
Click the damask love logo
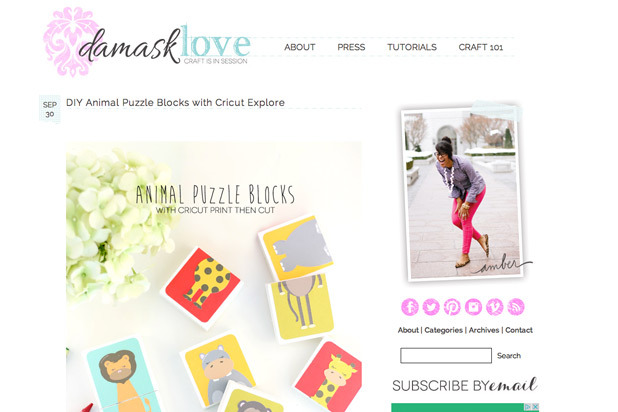point(147,43)
